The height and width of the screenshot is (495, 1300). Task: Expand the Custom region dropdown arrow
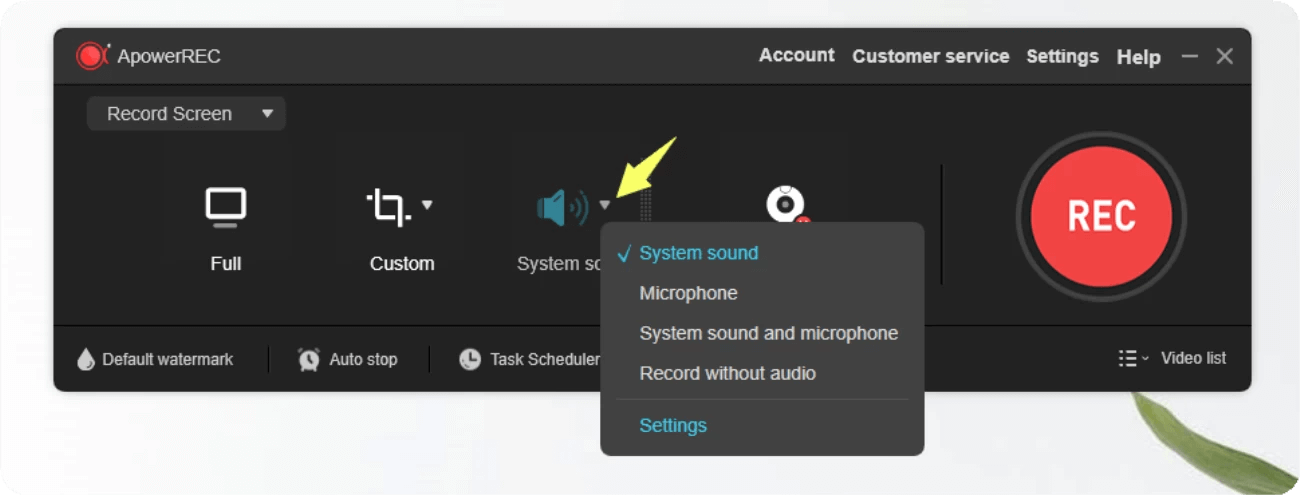point(427,204)
